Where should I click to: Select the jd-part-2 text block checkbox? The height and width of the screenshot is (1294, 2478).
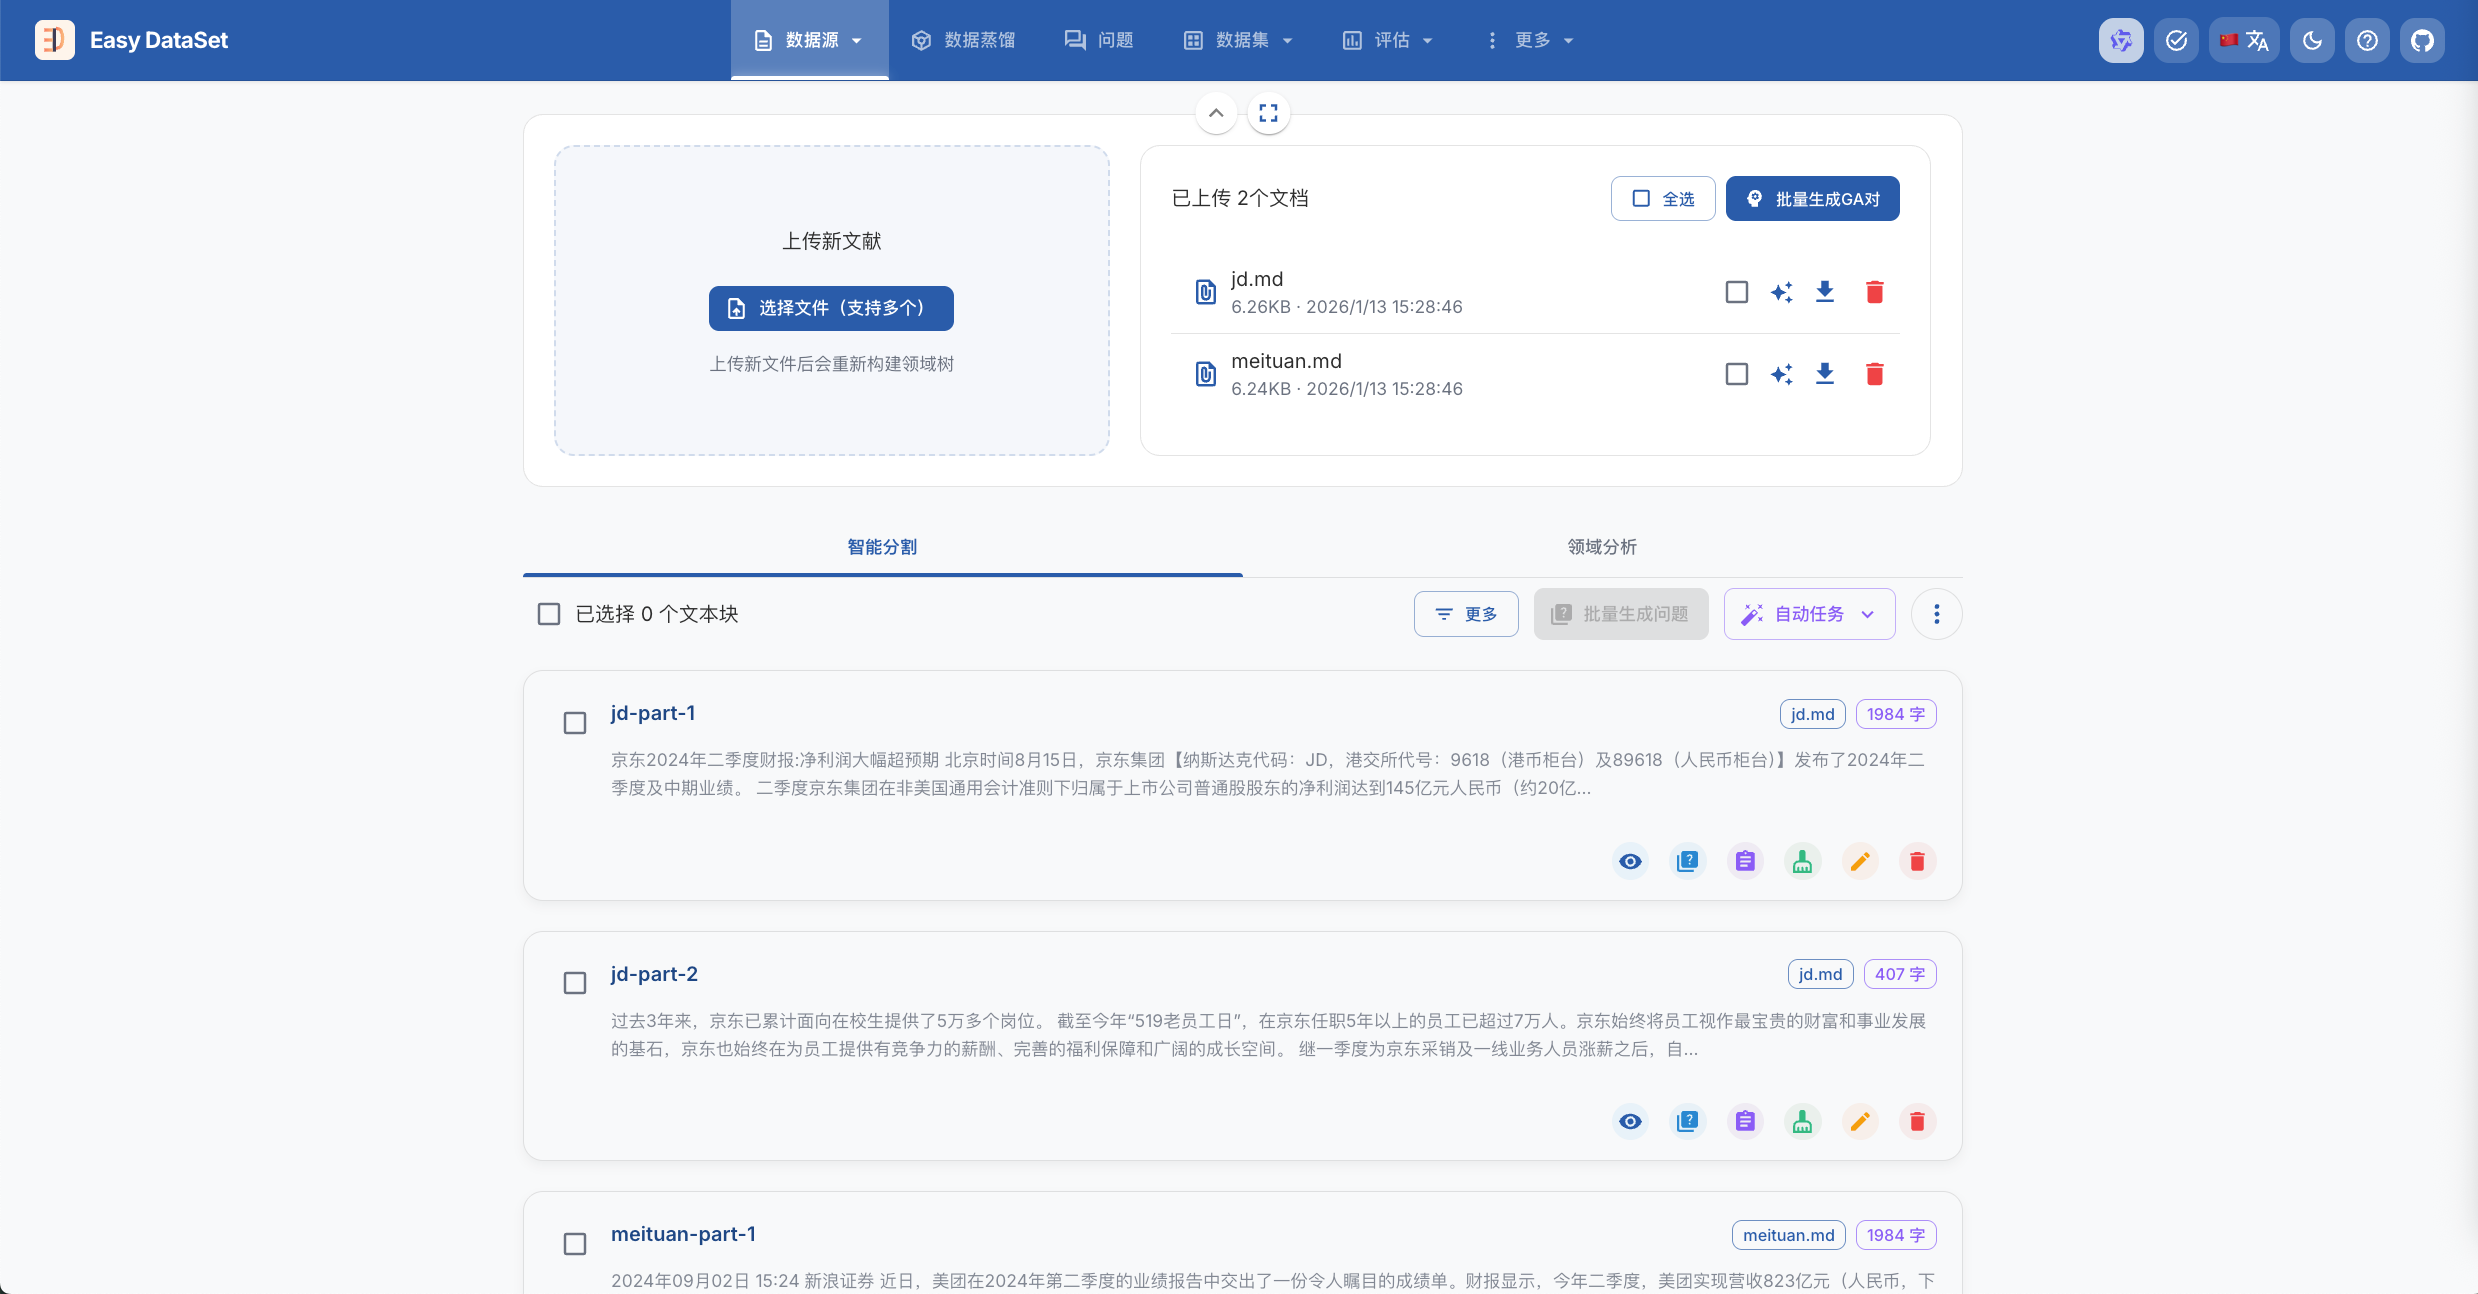point(575,983)
